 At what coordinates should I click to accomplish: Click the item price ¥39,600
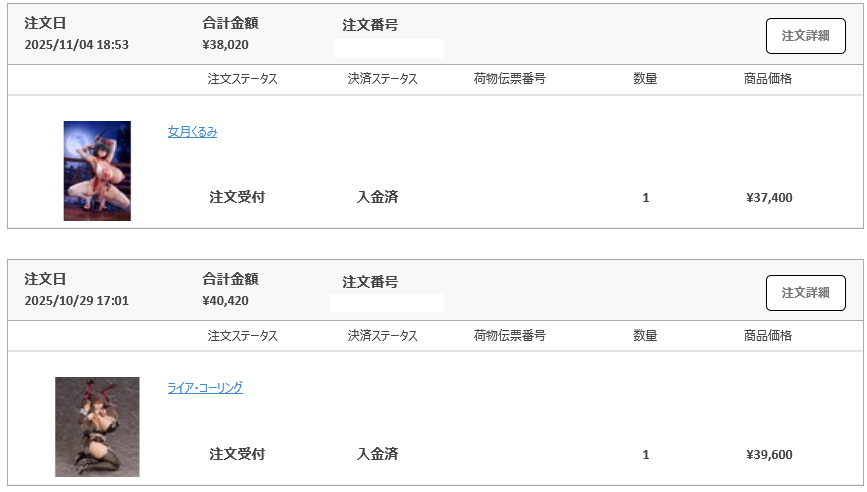tap(769, 455)
